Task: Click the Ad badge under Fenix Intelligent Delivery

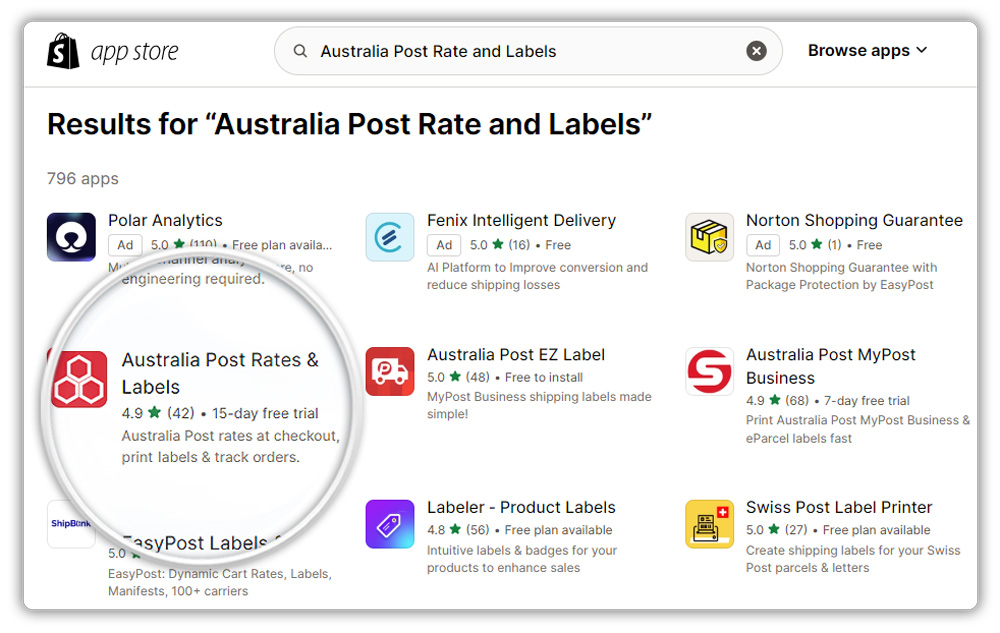Action: (444, 245)
